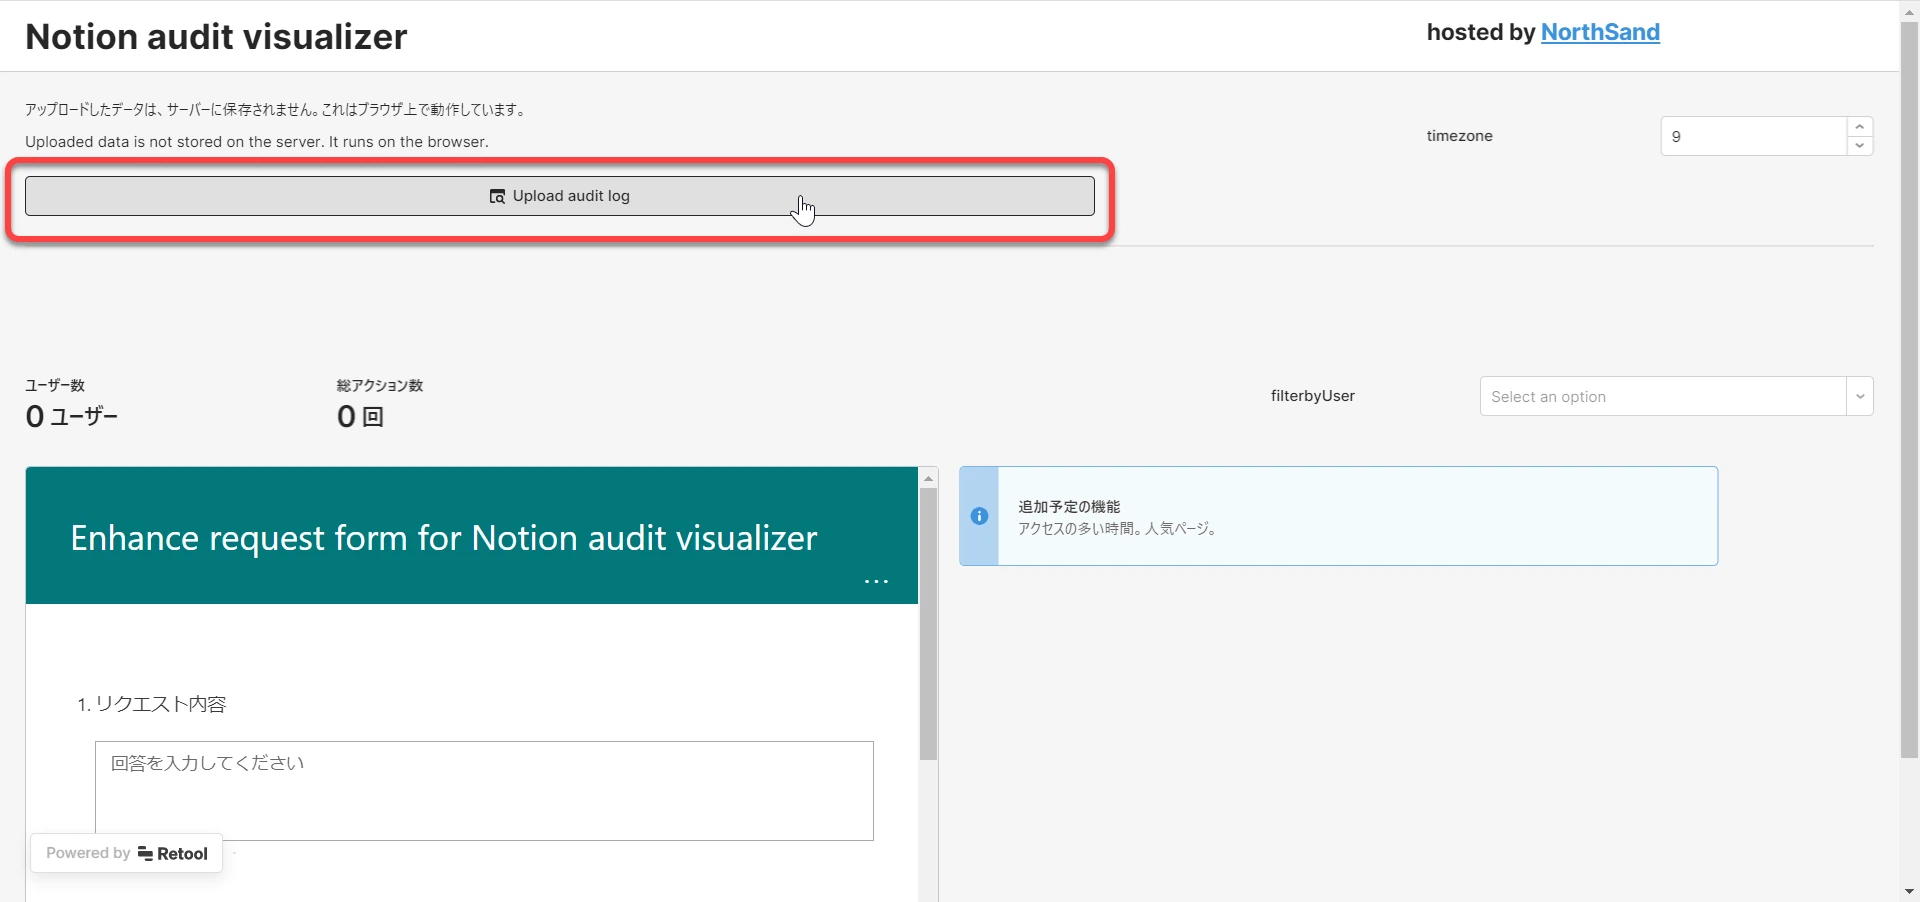The image size is (1920, 902).
Task: Click the form scrollbar up arrow
Action: click(928, 478)
